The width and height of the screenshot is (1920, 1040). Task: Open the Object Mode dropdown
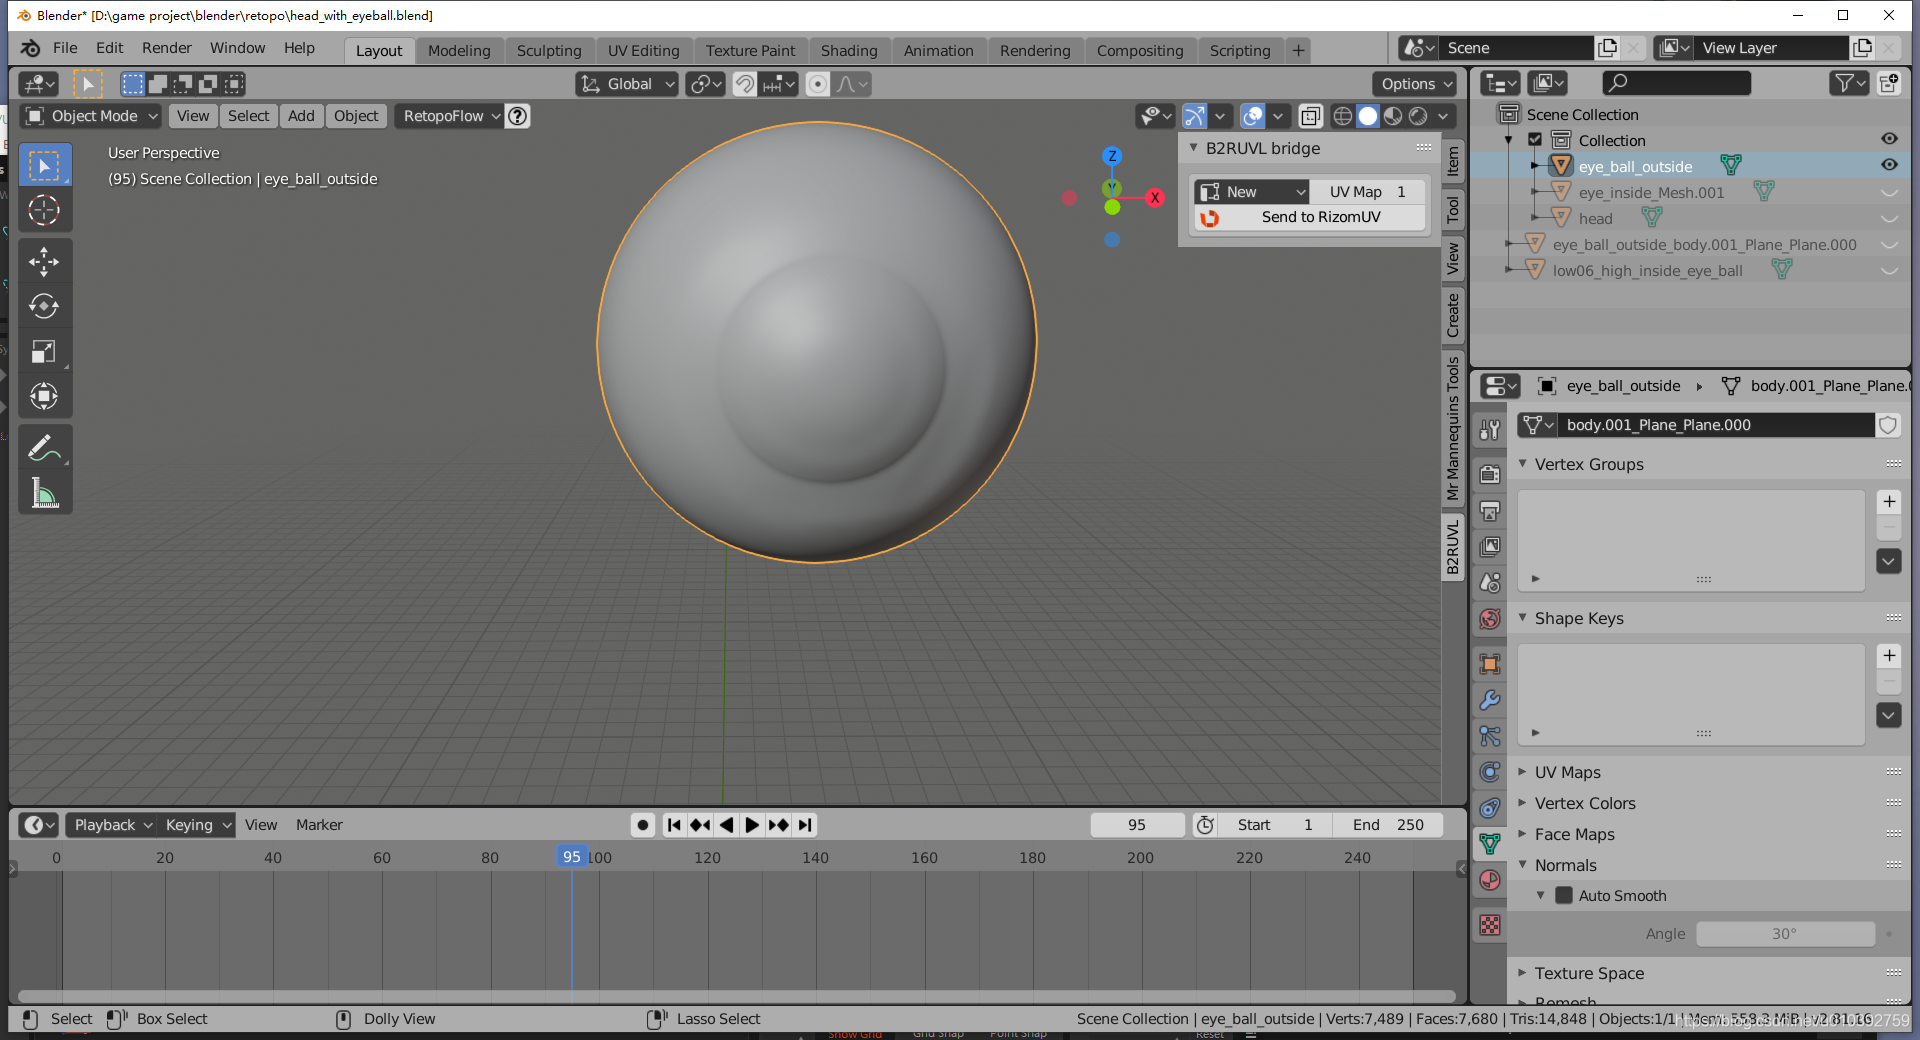tap(91, 116)
